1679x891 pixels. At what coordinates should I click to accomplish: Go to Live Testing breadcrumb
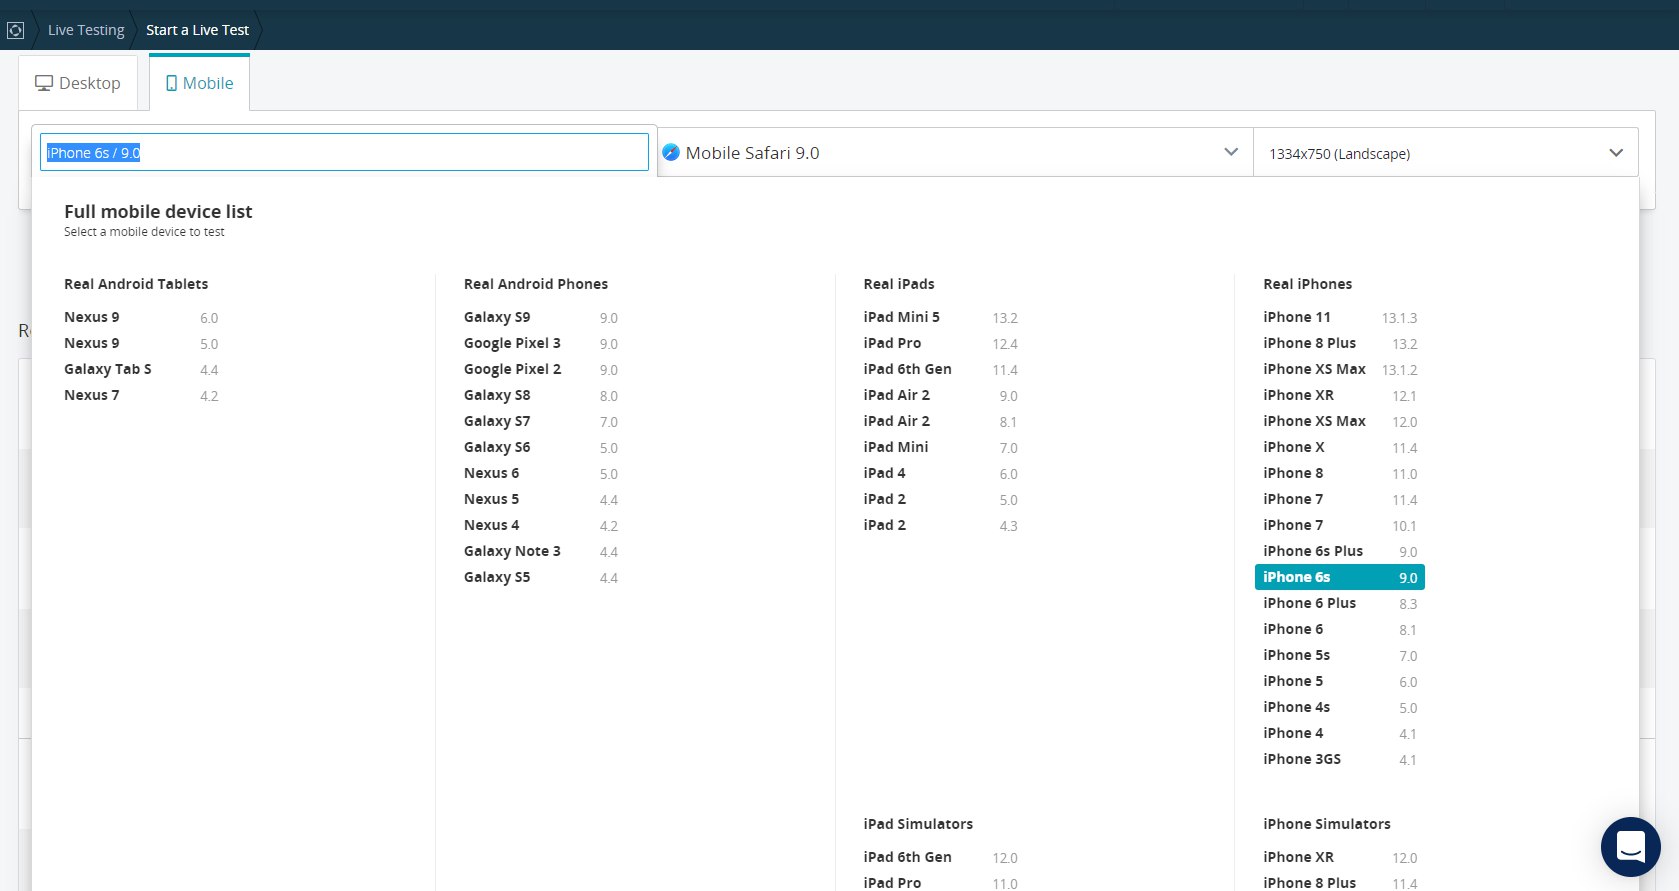[x=86, y=30]
